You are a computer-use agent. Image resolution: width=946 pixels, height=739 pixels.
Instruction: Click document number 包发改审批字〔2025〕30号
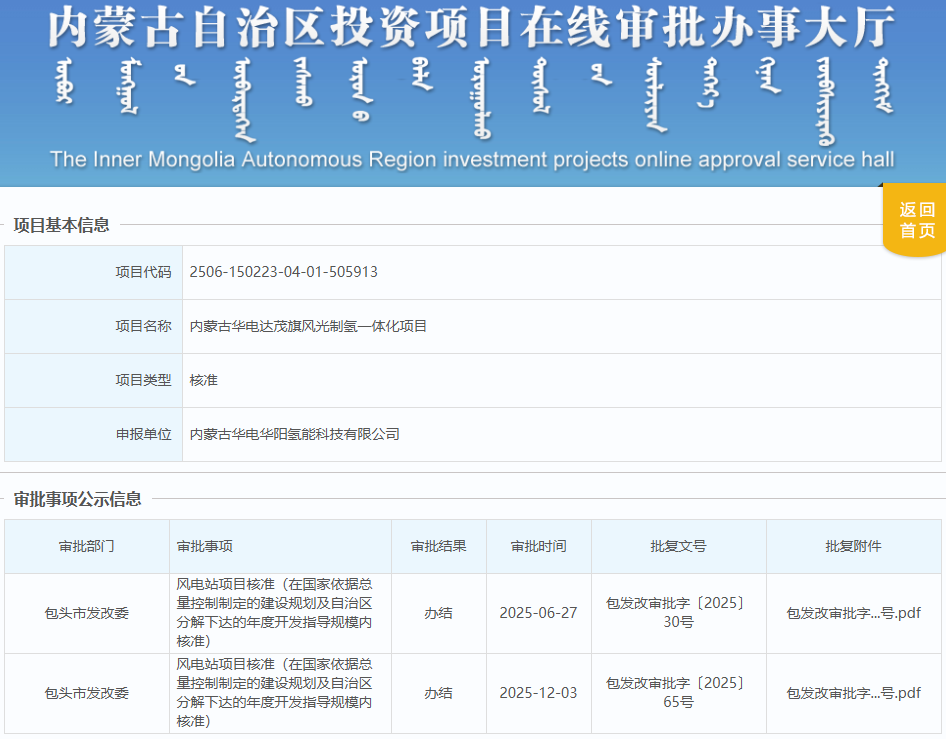tap(678, 612)
